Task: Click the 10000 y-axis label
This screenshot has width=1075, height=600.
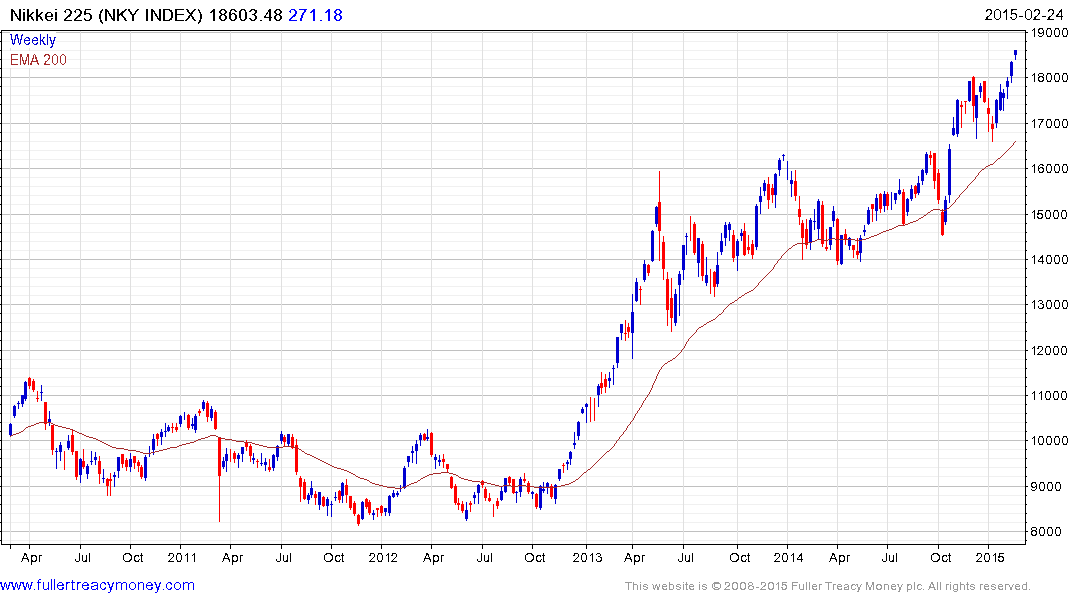Action: [x=1050, y=441]
